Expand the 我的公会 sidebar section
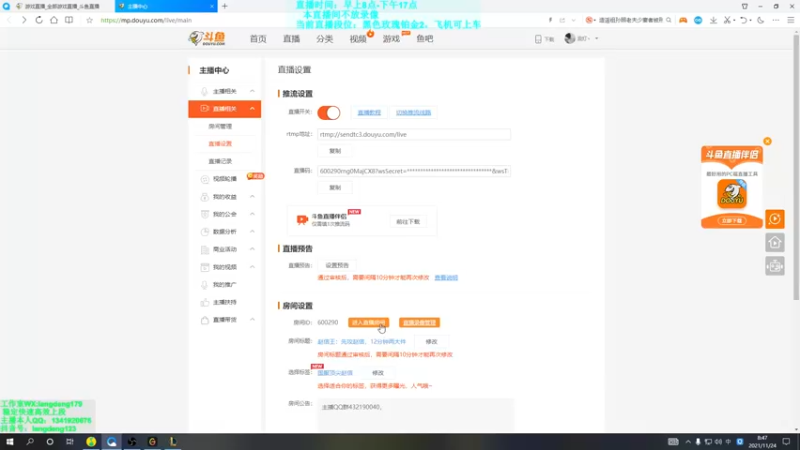The height and width of the screenshot is (450, 800). point(252,214)
